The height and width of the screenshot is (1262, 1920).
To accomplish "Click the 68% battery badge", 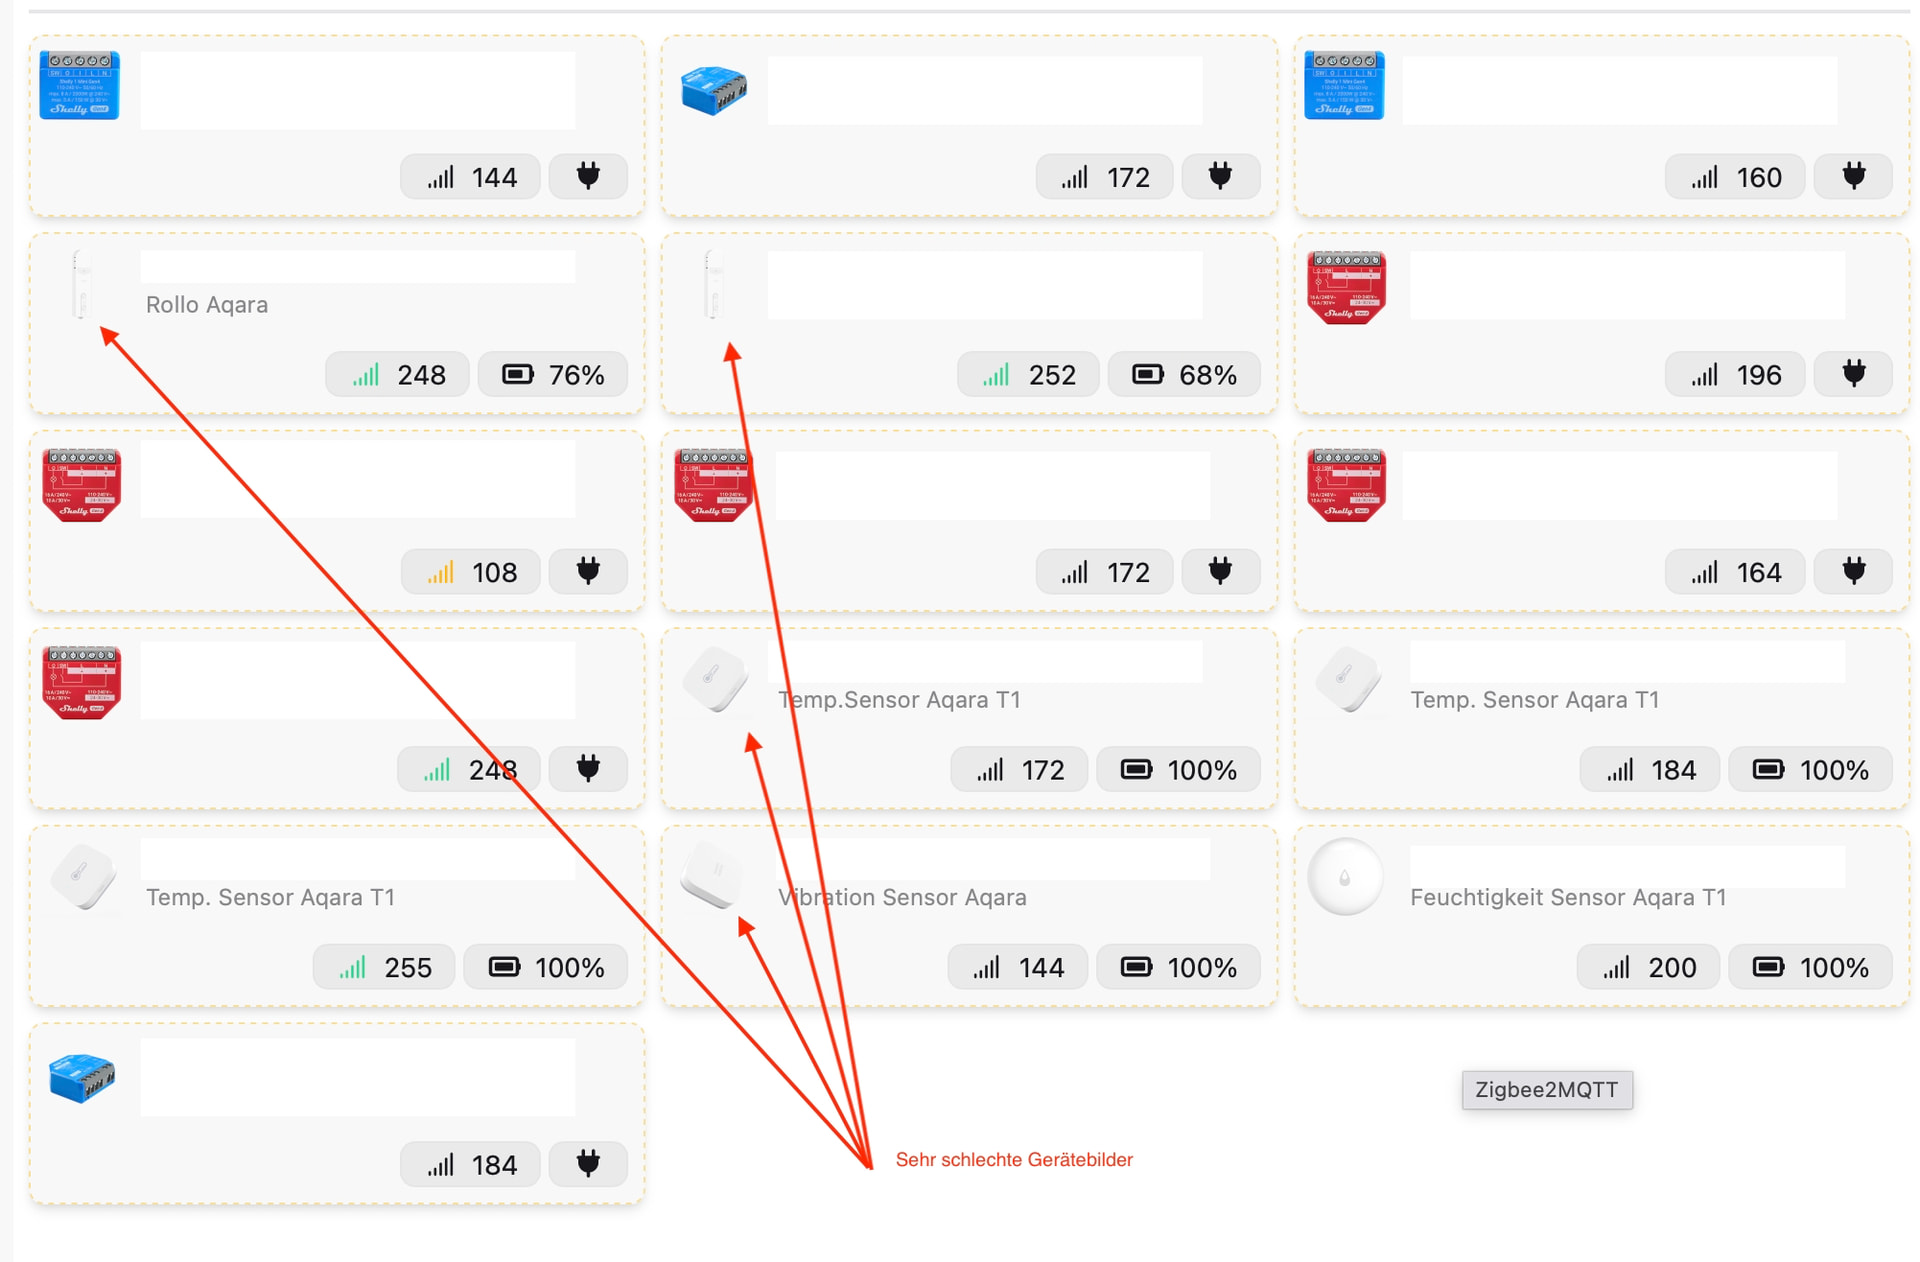I will pos(1184,375).
